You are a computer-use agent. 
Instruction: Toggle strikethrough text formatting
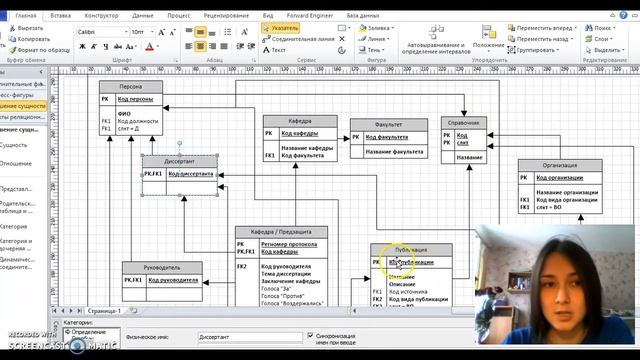click(118, 47)
